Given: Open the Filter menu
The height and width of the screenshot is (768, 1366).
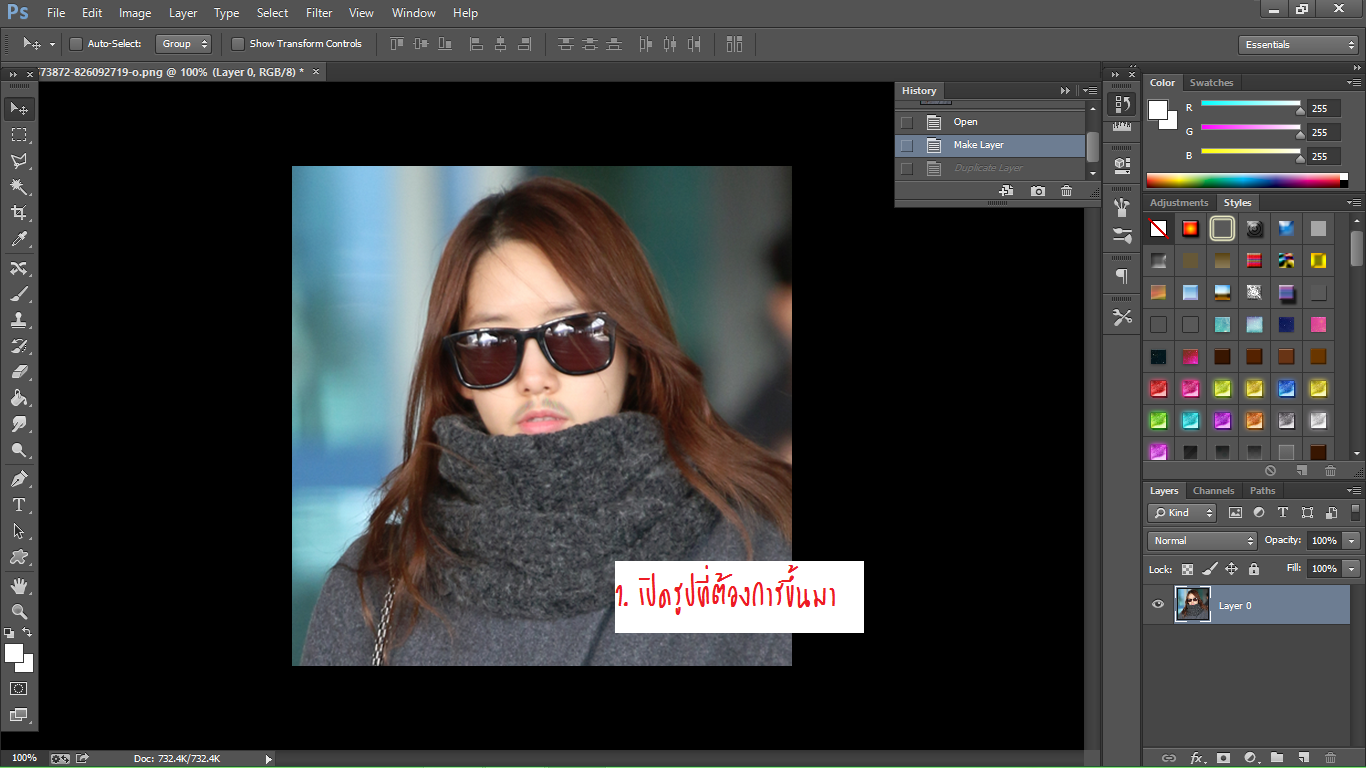Looking at the screenshot, I should tap(319, 13).
